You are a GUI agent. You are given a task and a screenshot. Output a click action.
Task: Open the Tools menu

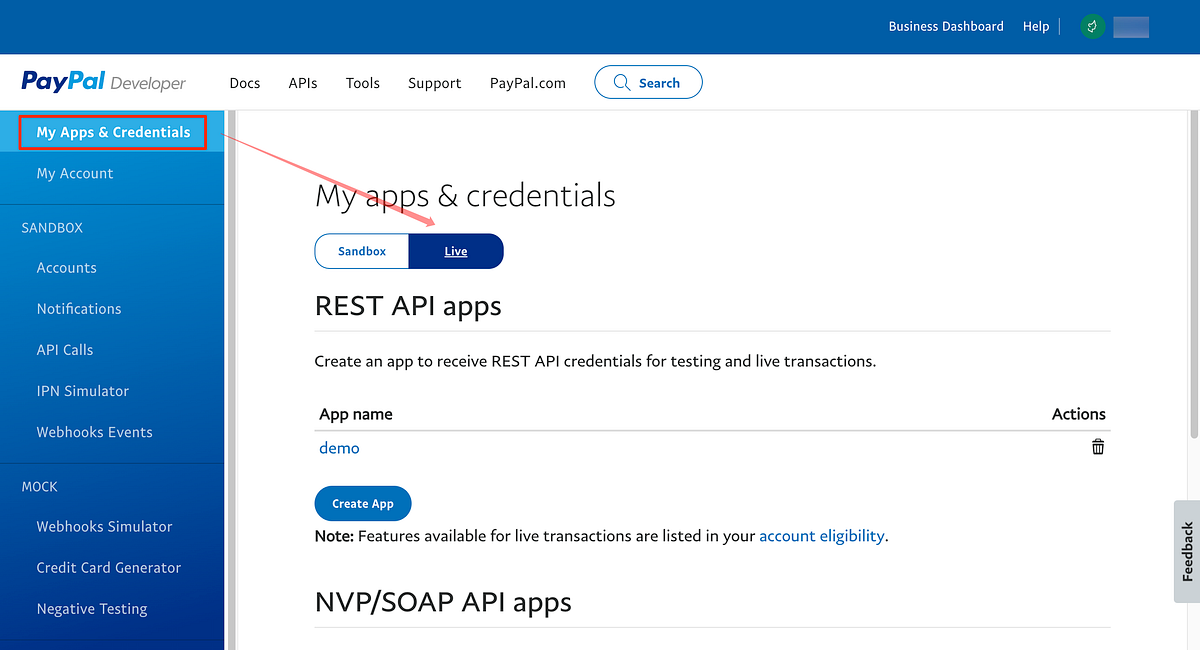[x=362, y=83]
